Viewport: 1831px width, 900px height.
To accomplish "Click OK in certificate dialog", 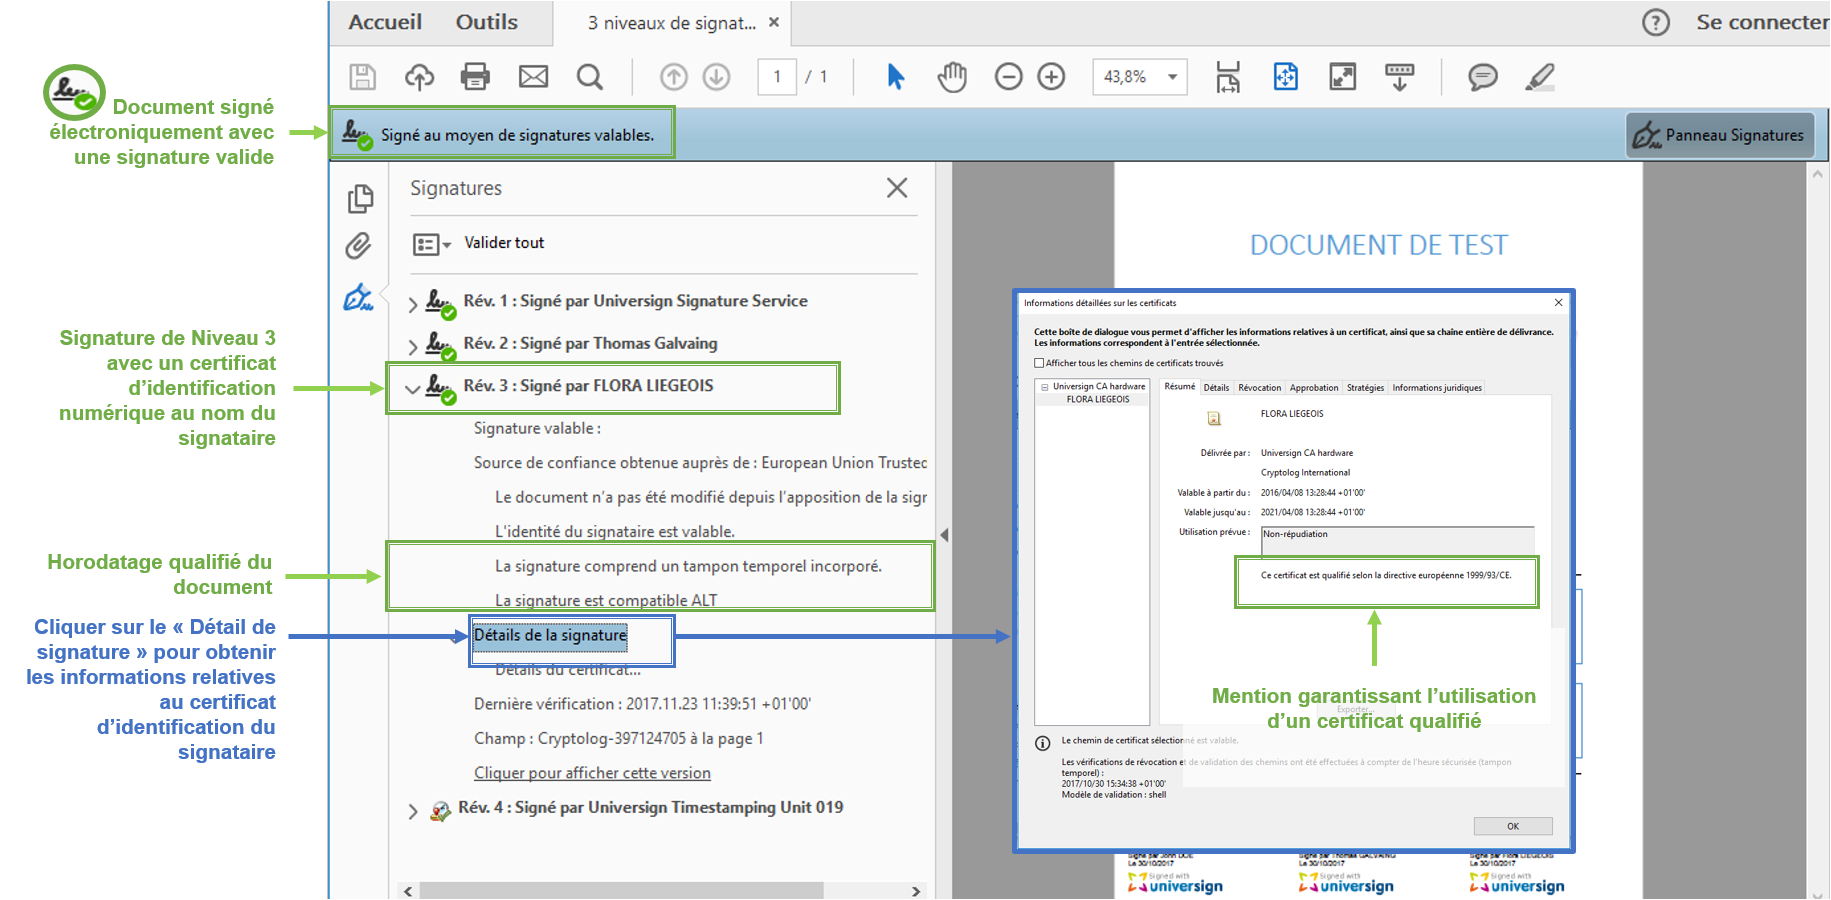I will coord(1513,826).
